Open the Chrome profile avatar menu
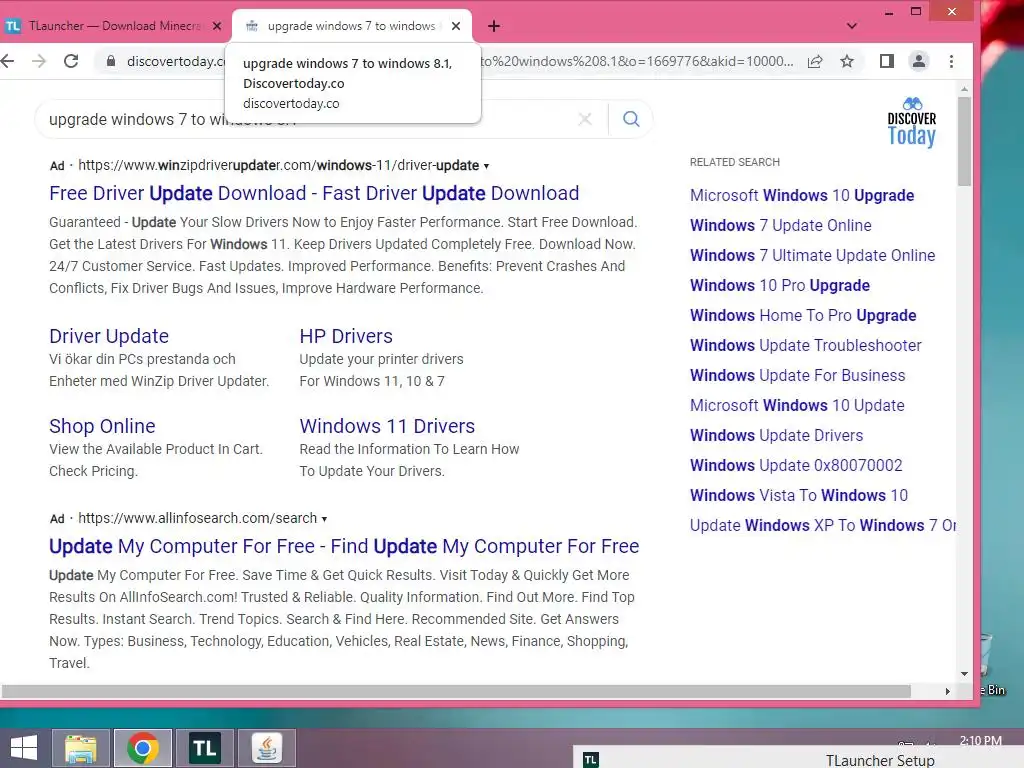 tap(919, 61)
